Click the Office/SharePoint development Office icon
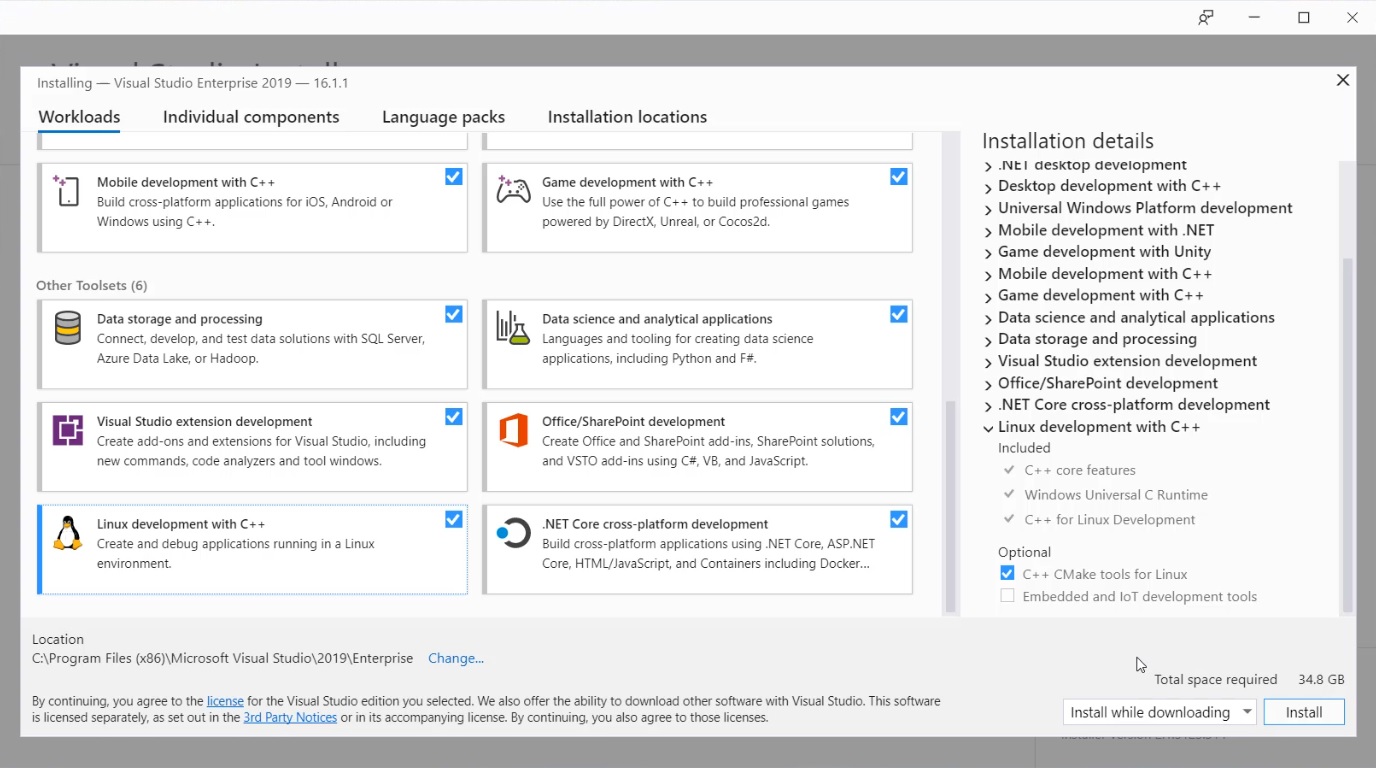Image resolution: width=1376 pixels, height=768 pixels. pos(513,430)
